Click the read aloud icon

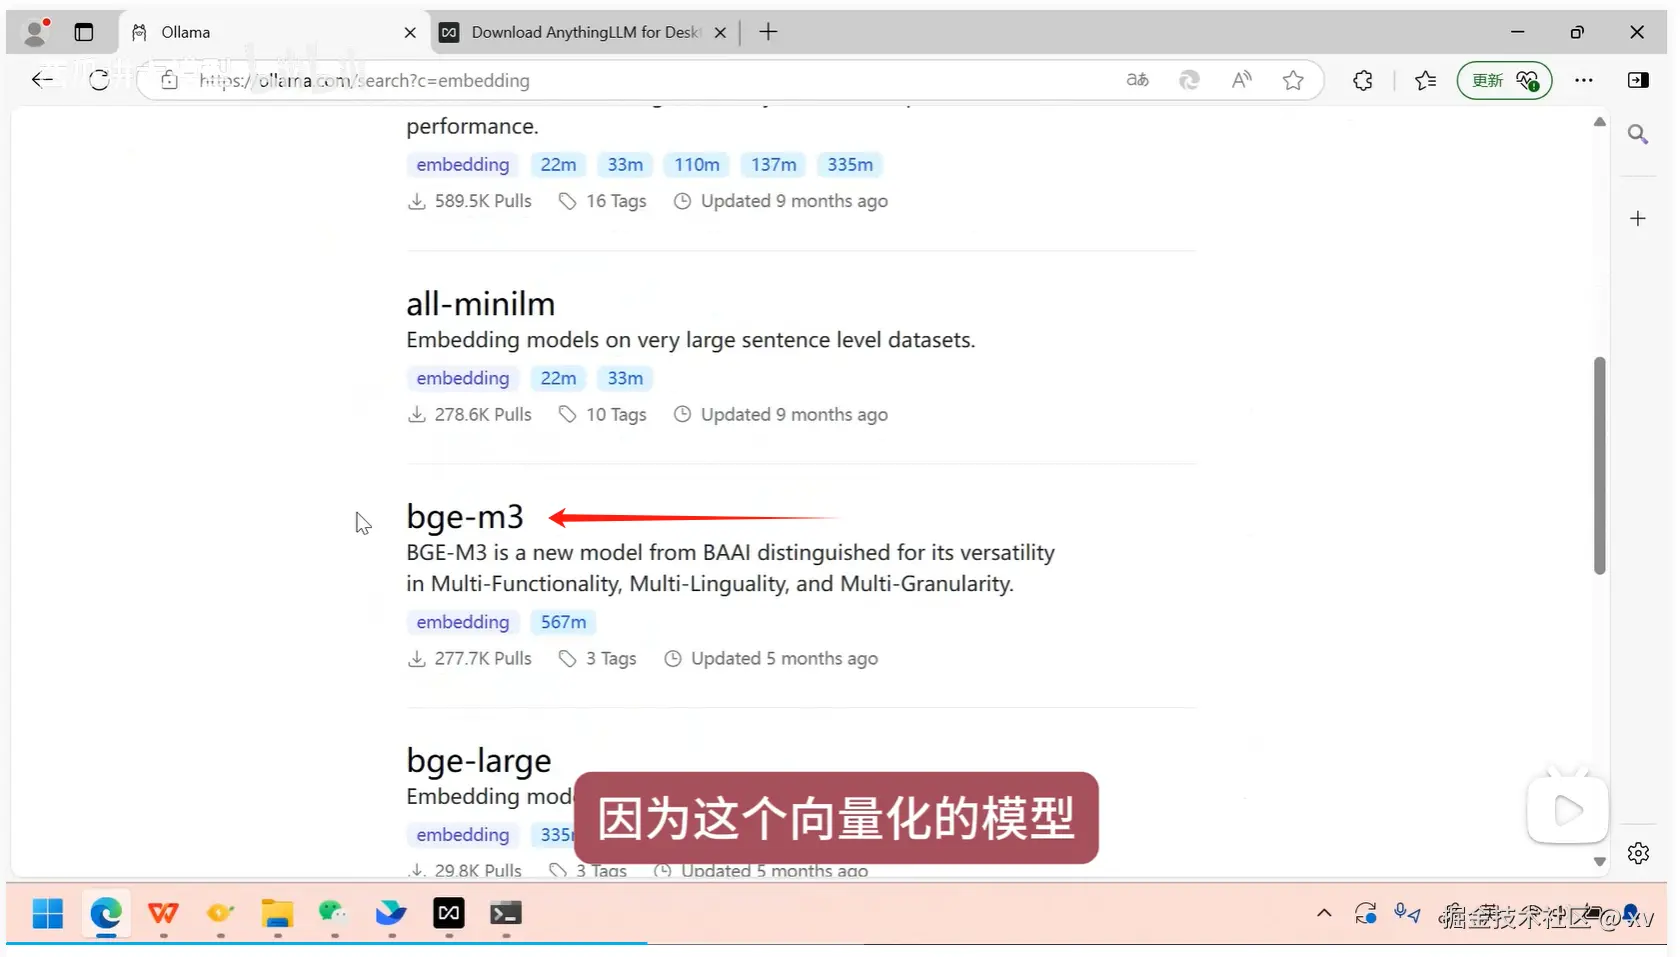click(x=1241, y=80)
